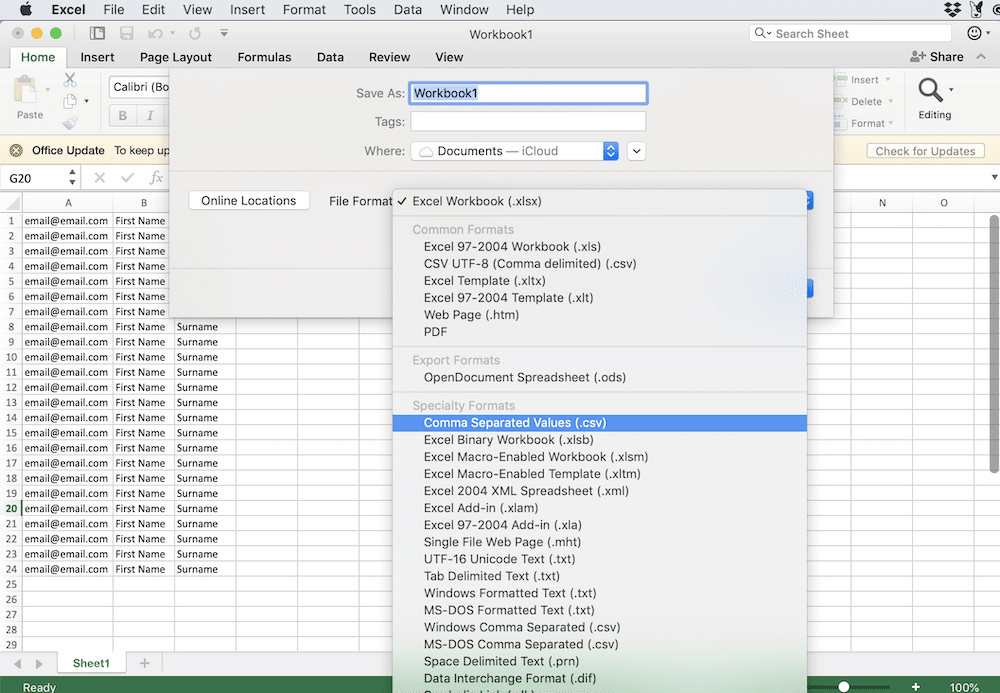Switch to the Page Layout tab
Screen dimensions: 1000x693
(x=175, y=57)
